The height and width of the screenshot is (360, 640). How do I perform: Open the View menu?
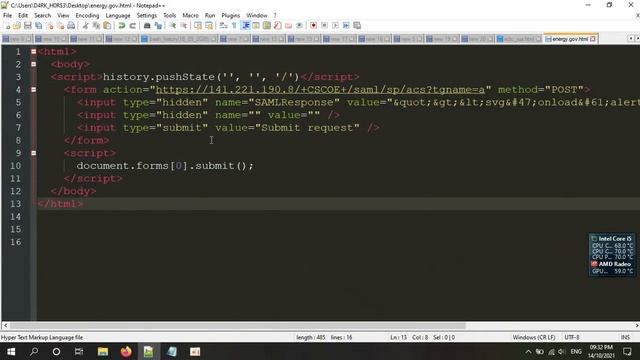pos(63,16)
